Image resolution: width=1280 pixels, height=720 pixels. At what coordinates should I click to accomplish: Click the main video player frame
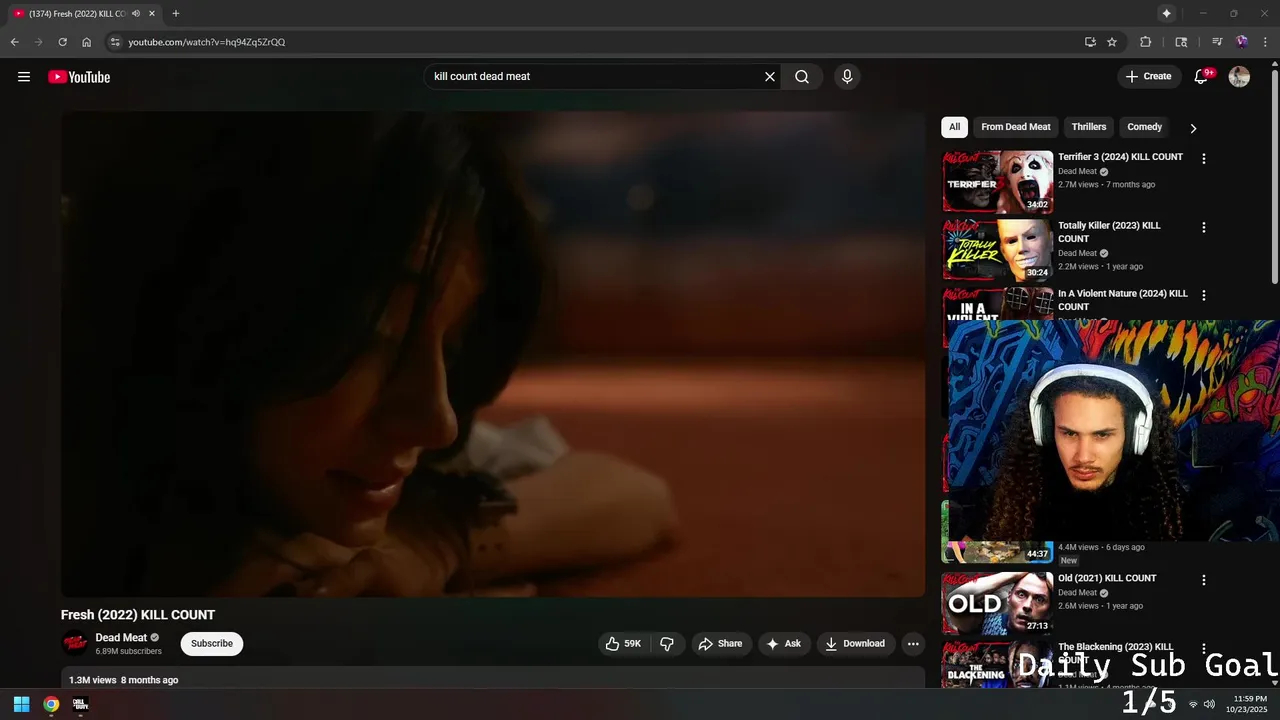click(493, 354)
